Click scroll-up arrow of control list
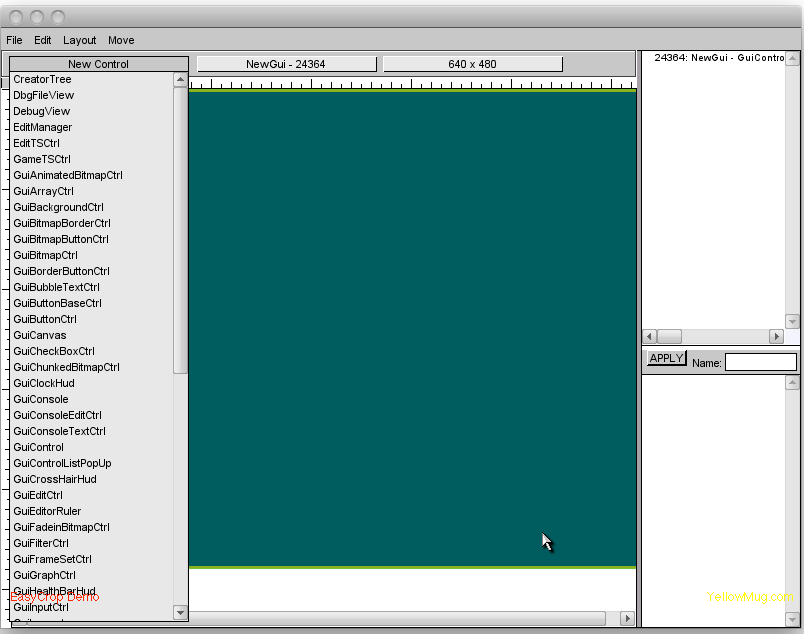 pos(180,80)
